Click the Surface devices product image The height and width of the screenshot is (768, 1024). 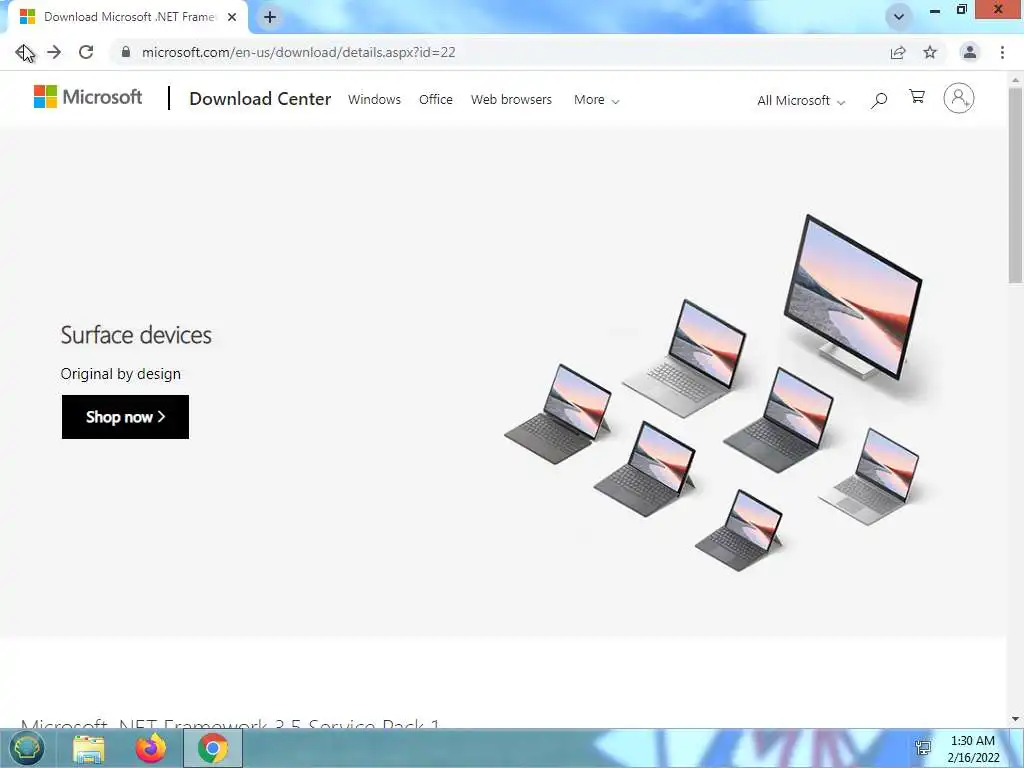coord(714,392)
